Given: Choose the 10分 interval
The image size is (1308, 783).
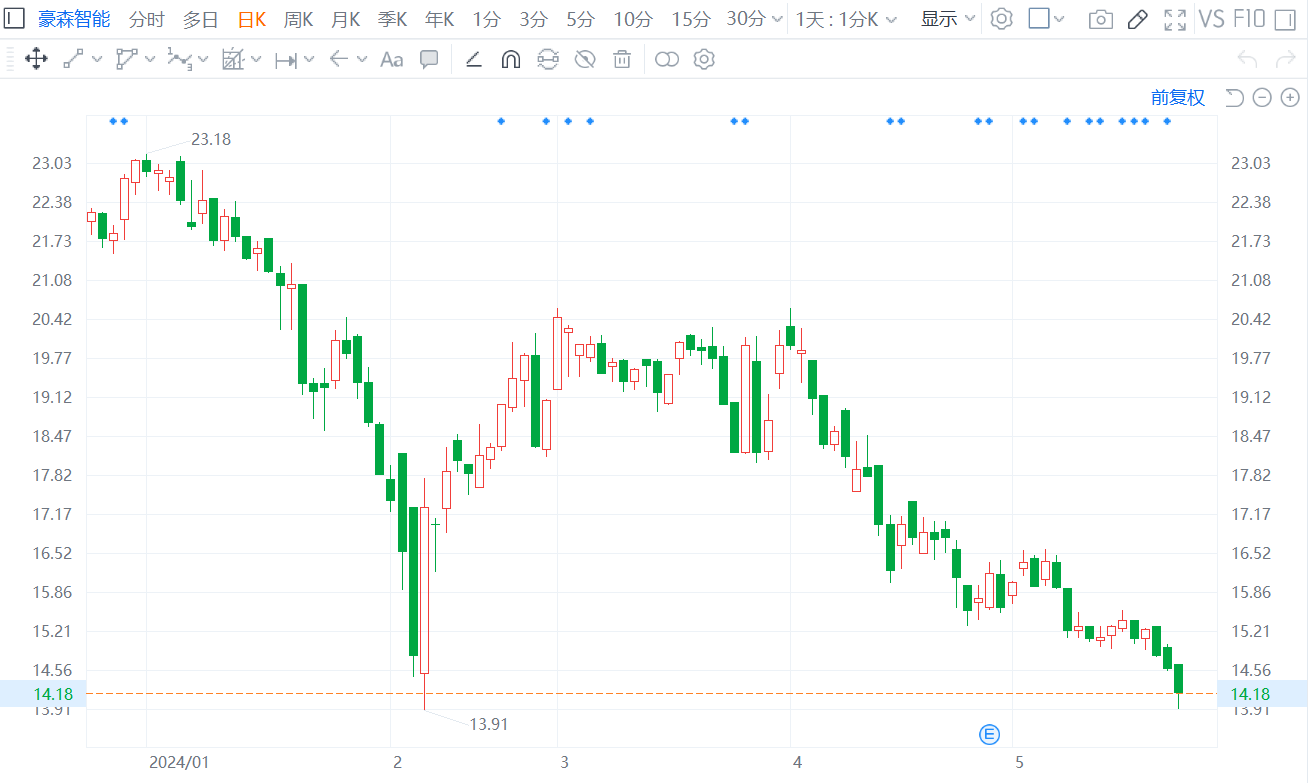Looking at the screenshot, I should (x=633, y=18).
